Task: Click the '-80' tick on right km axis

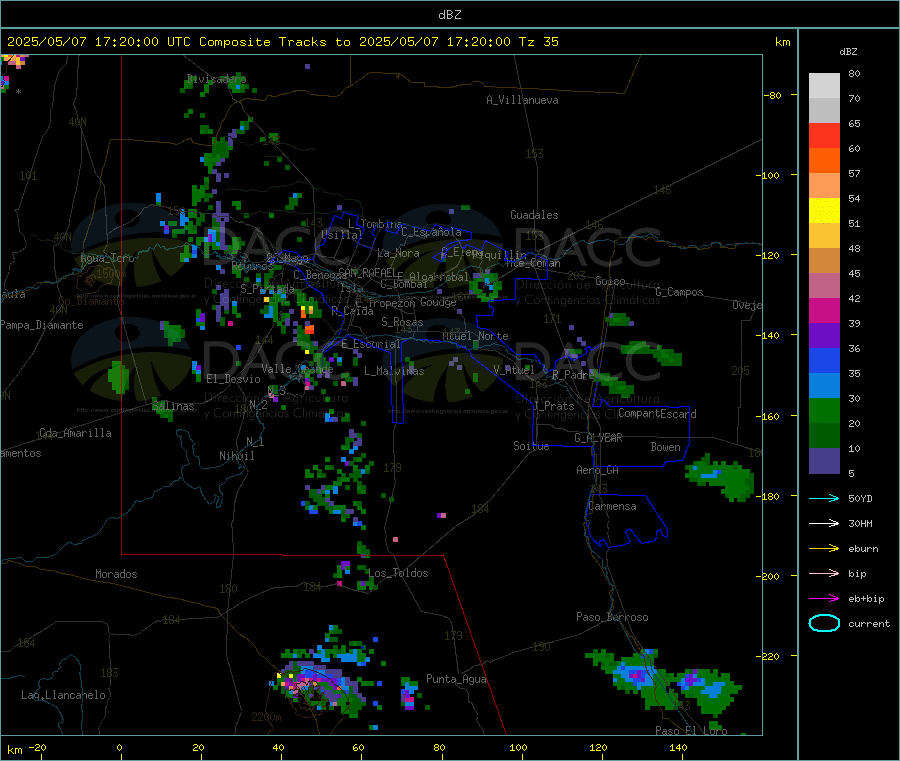Action: pyautogui.click(x=773, y=95)
